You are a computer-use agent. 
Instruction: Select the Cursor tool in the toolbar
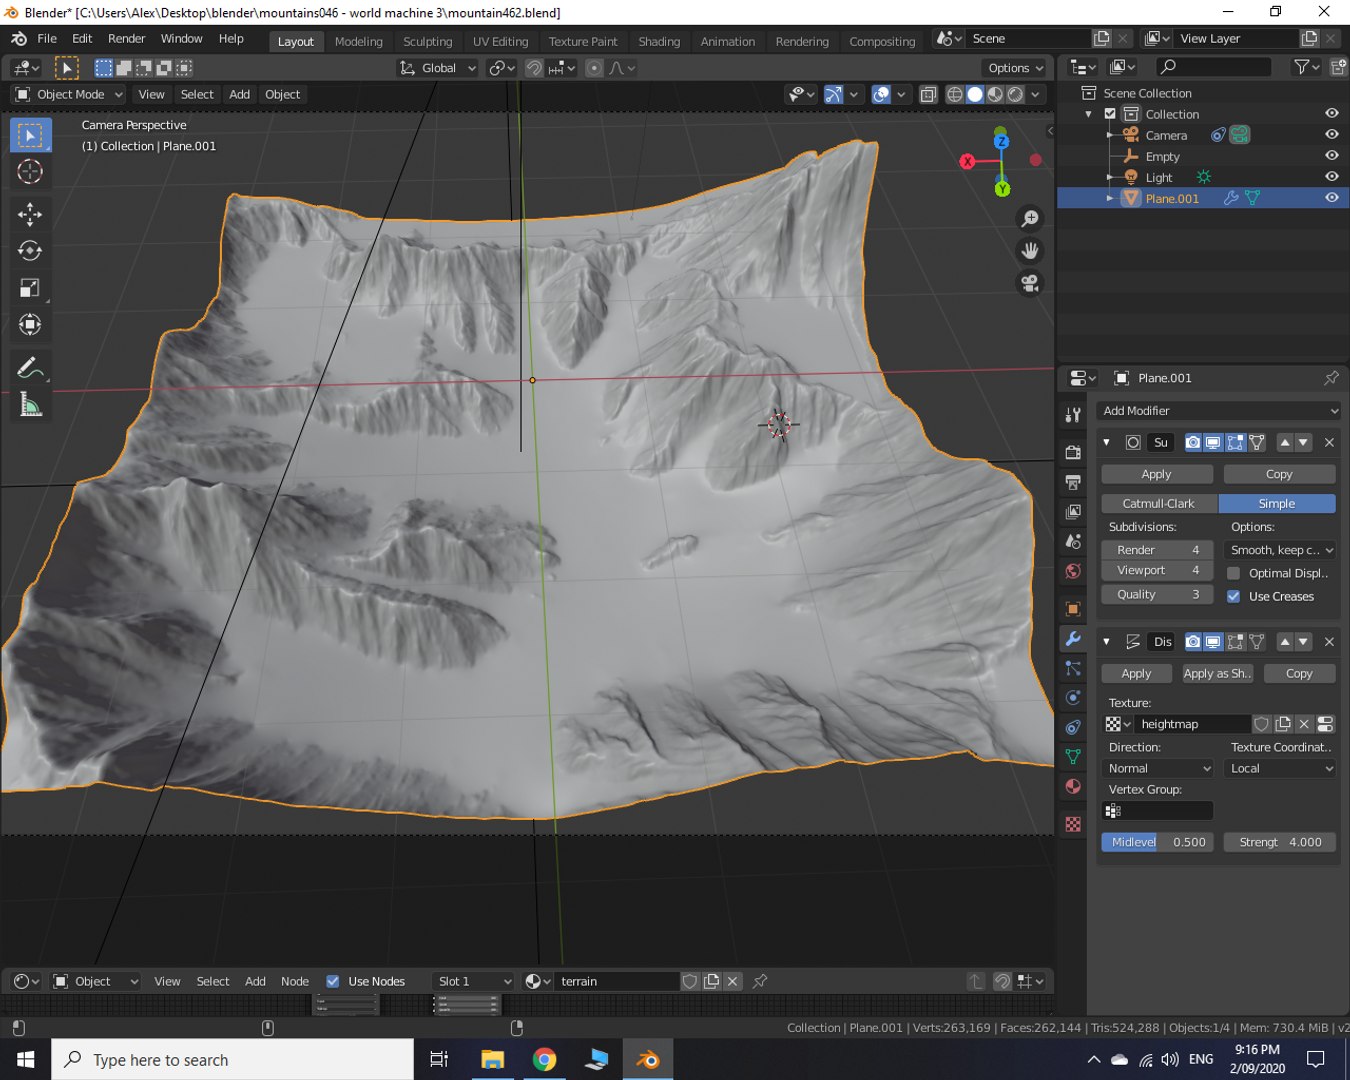[x=30, y=172]
